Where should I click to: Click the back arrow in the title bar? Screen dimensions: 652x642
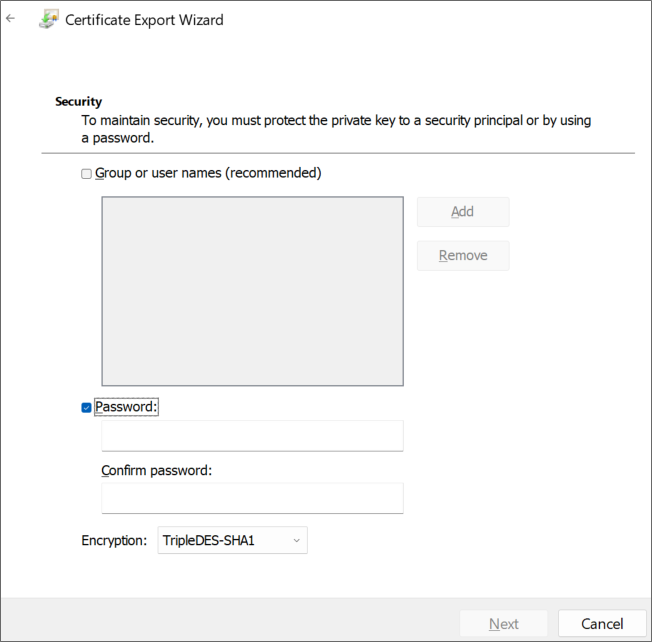click(11, 19)
